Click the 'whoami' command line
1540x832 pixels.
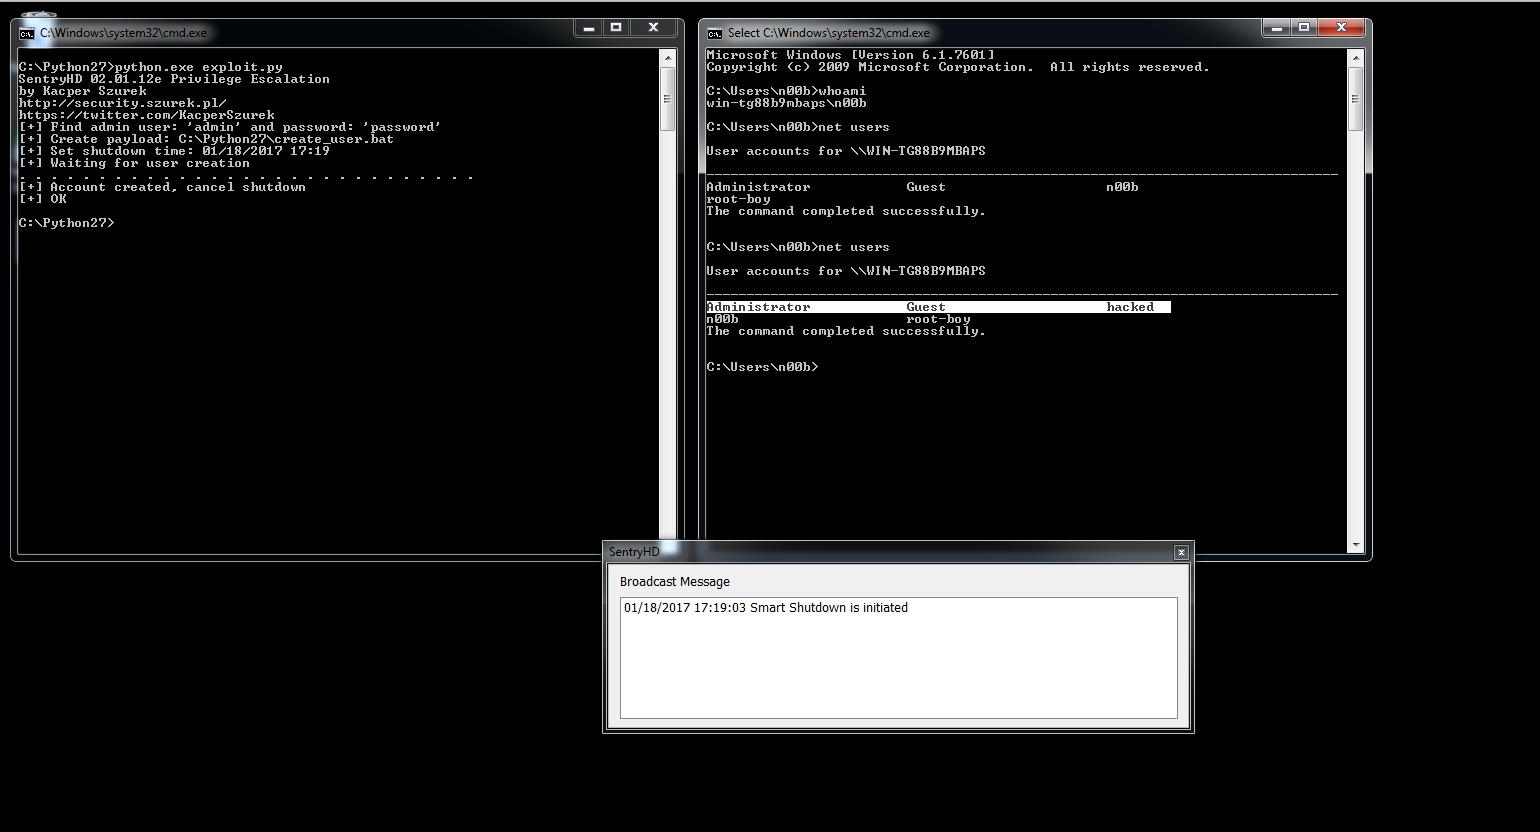tap(786, 91)
